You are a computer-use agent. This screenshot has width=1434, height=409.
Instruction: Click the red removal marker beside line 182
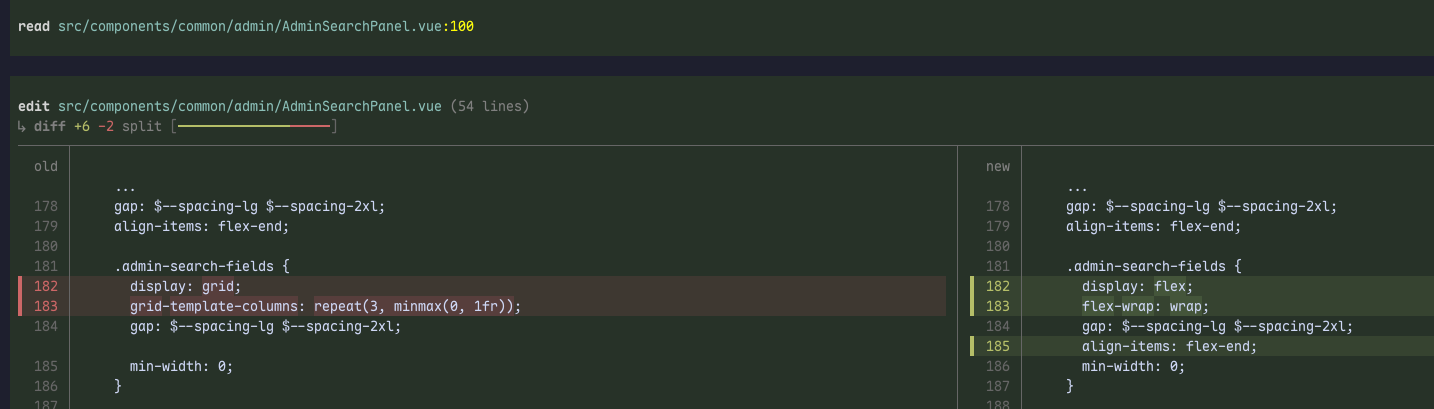(20, 286)
